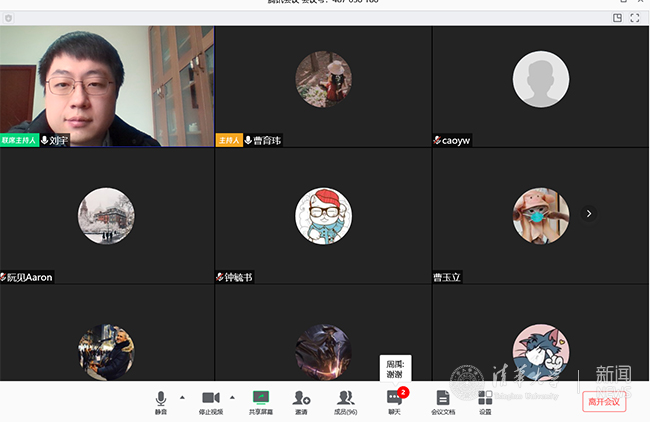
Task: Open meeting settings (设置)
Action: tap(485, 401)
